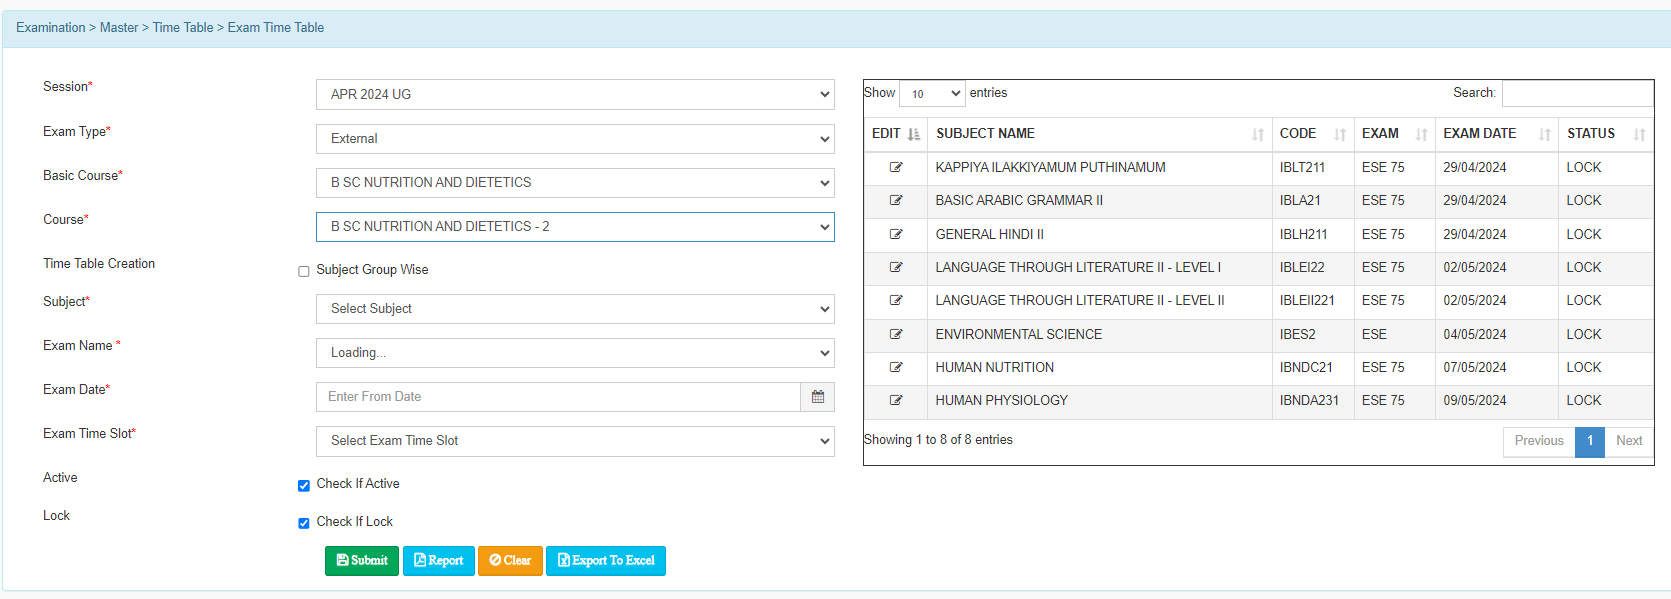The width and height of the screenshot is (1671, 599).
Task: Expand the Select Subject dropdown
Action: point(575,309)
